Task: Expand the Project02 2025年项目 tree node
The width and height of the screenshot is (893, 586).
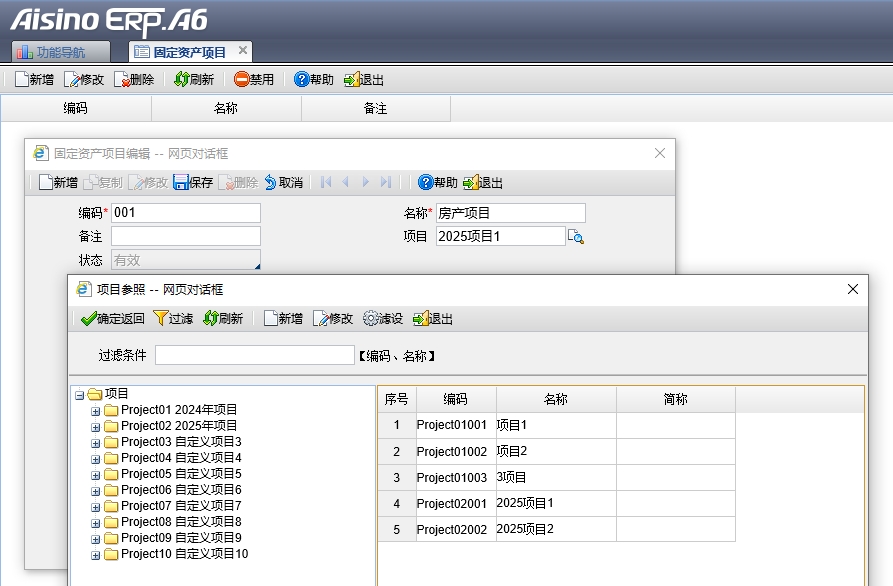Action: pyautogui.click(x=96, y=426)
